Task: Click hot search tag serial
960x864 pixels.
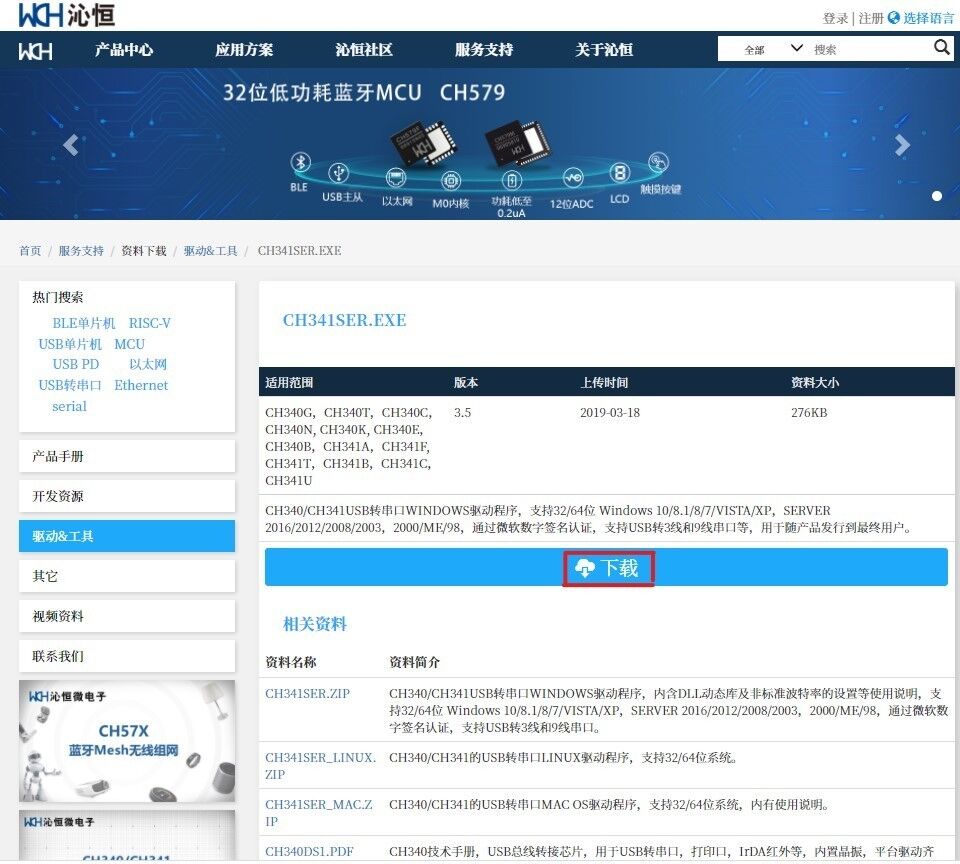Action: [69, 407]
